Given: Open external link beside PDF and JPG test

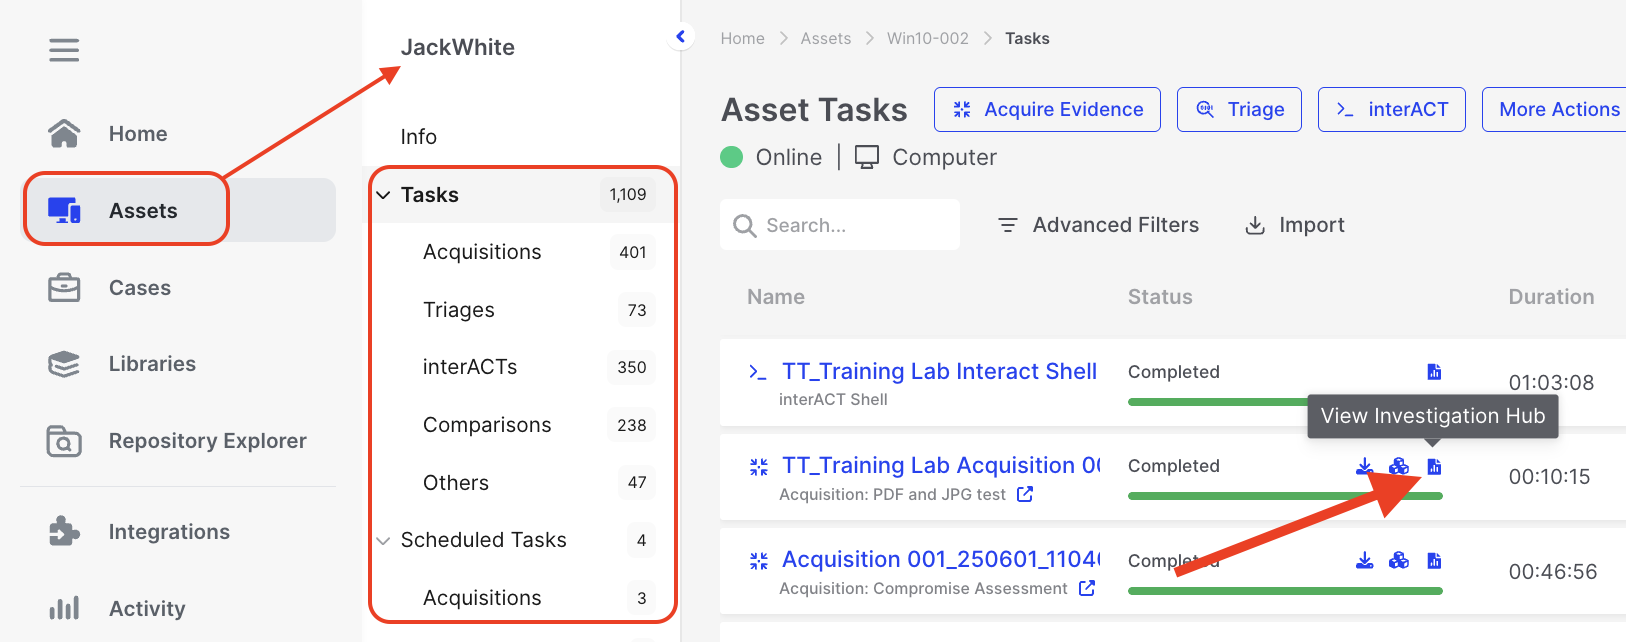Looking at the screenshot, I should tap(1025, 494).
